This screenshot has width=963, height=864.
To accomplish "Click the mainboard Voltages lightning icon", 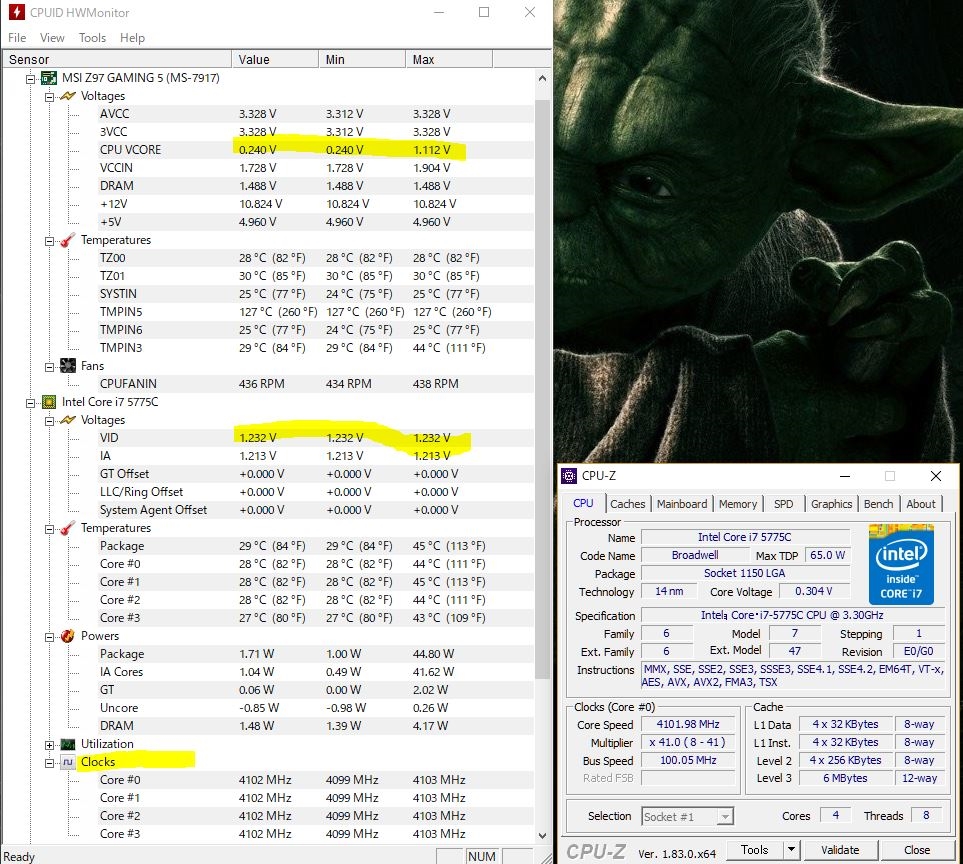I will [x=68, y=96].
